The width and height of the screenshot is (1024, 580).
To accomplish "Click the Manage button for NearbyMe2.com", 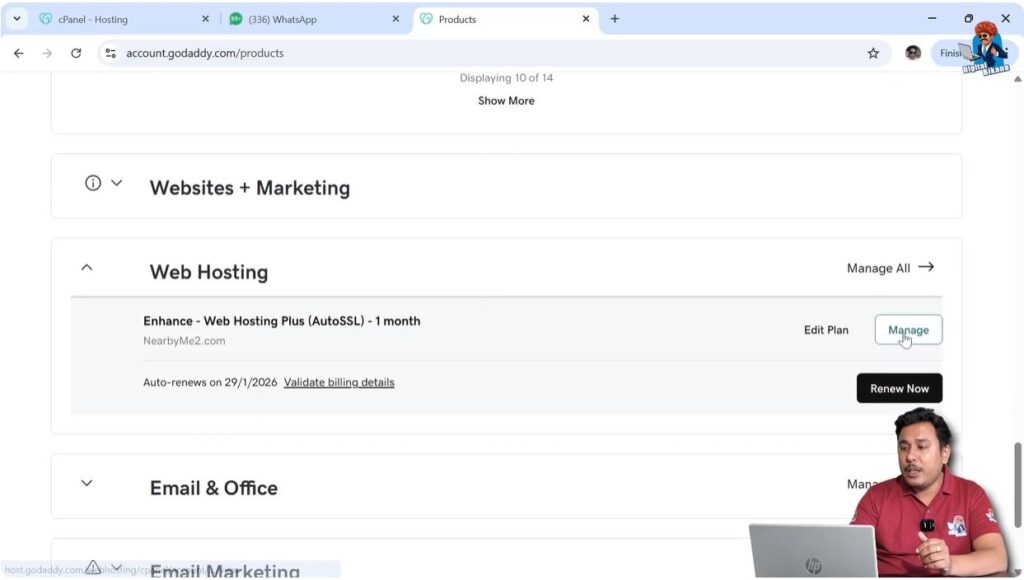I will coord(908,330).
